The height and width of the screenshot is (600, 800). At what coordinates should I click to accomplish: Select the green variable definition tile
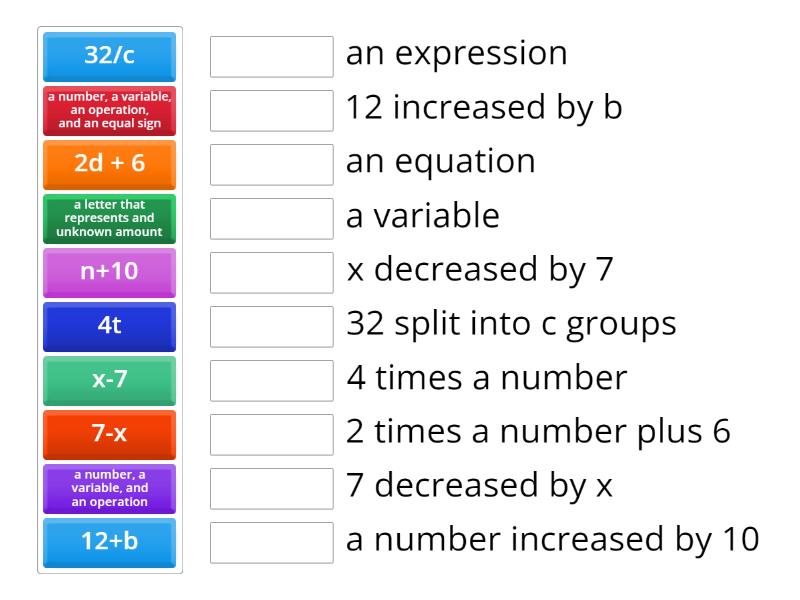(x=108, y=218)
